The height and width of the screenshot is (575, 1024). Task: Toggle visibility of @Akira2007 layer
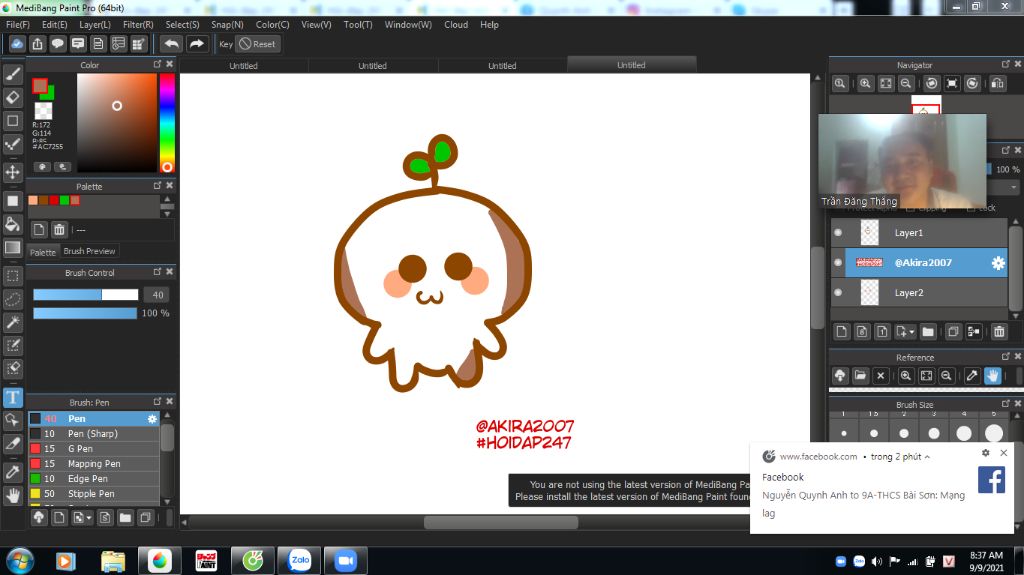(839, 263)
